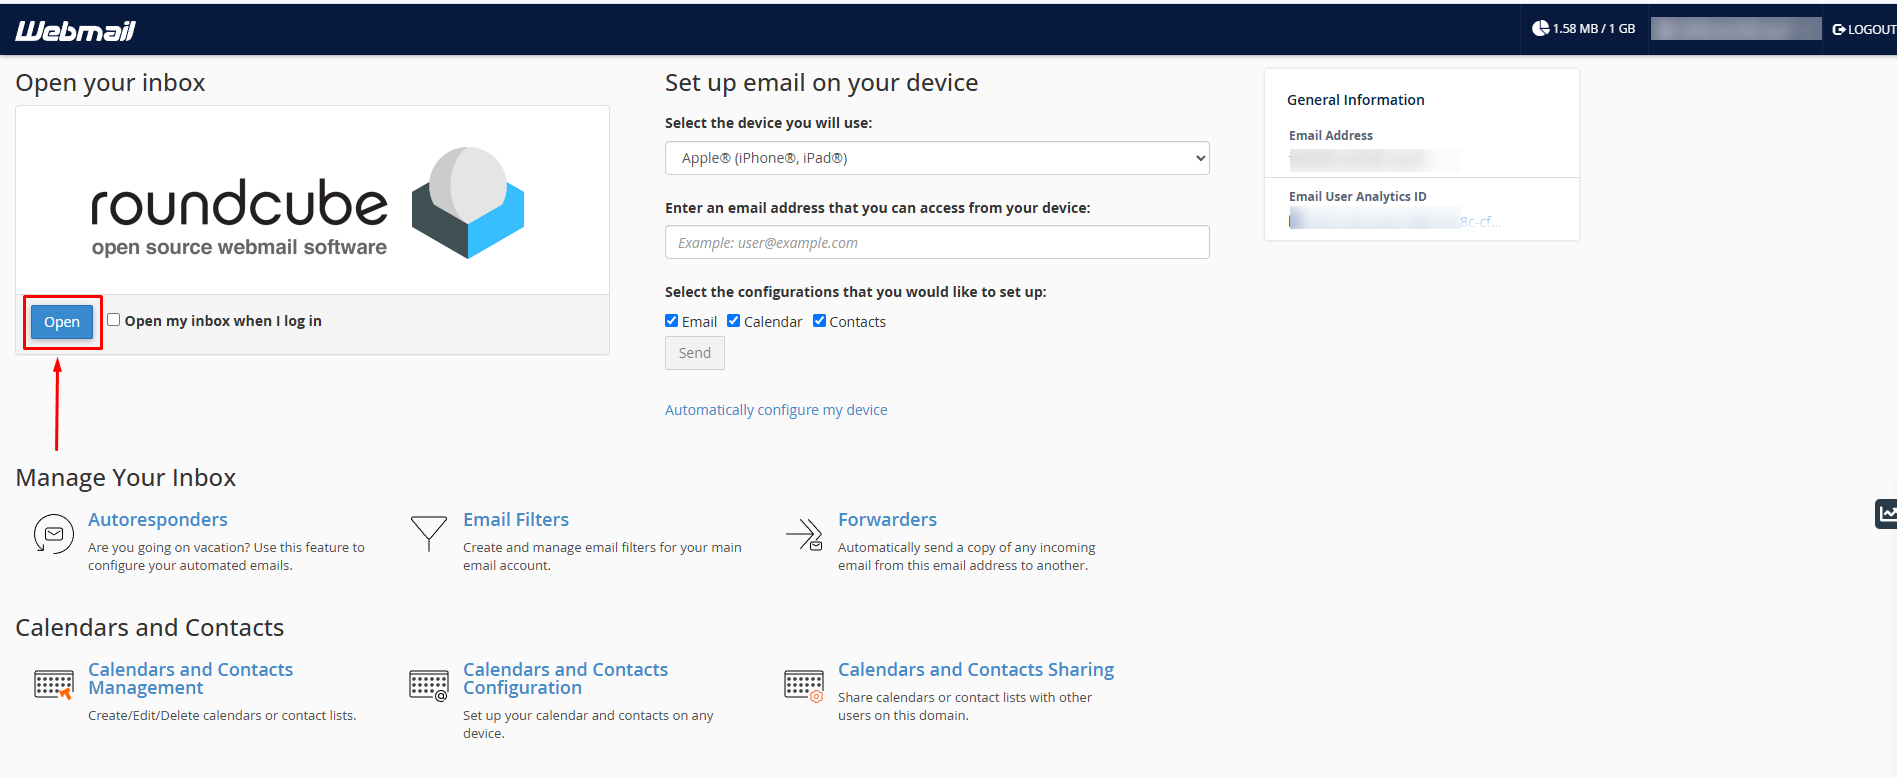Viewport: 1897px width, 778px height.
Task: Click the Calendars and Contacts Sharing icon
Action: pyautogui.click(x=804, y=685)
